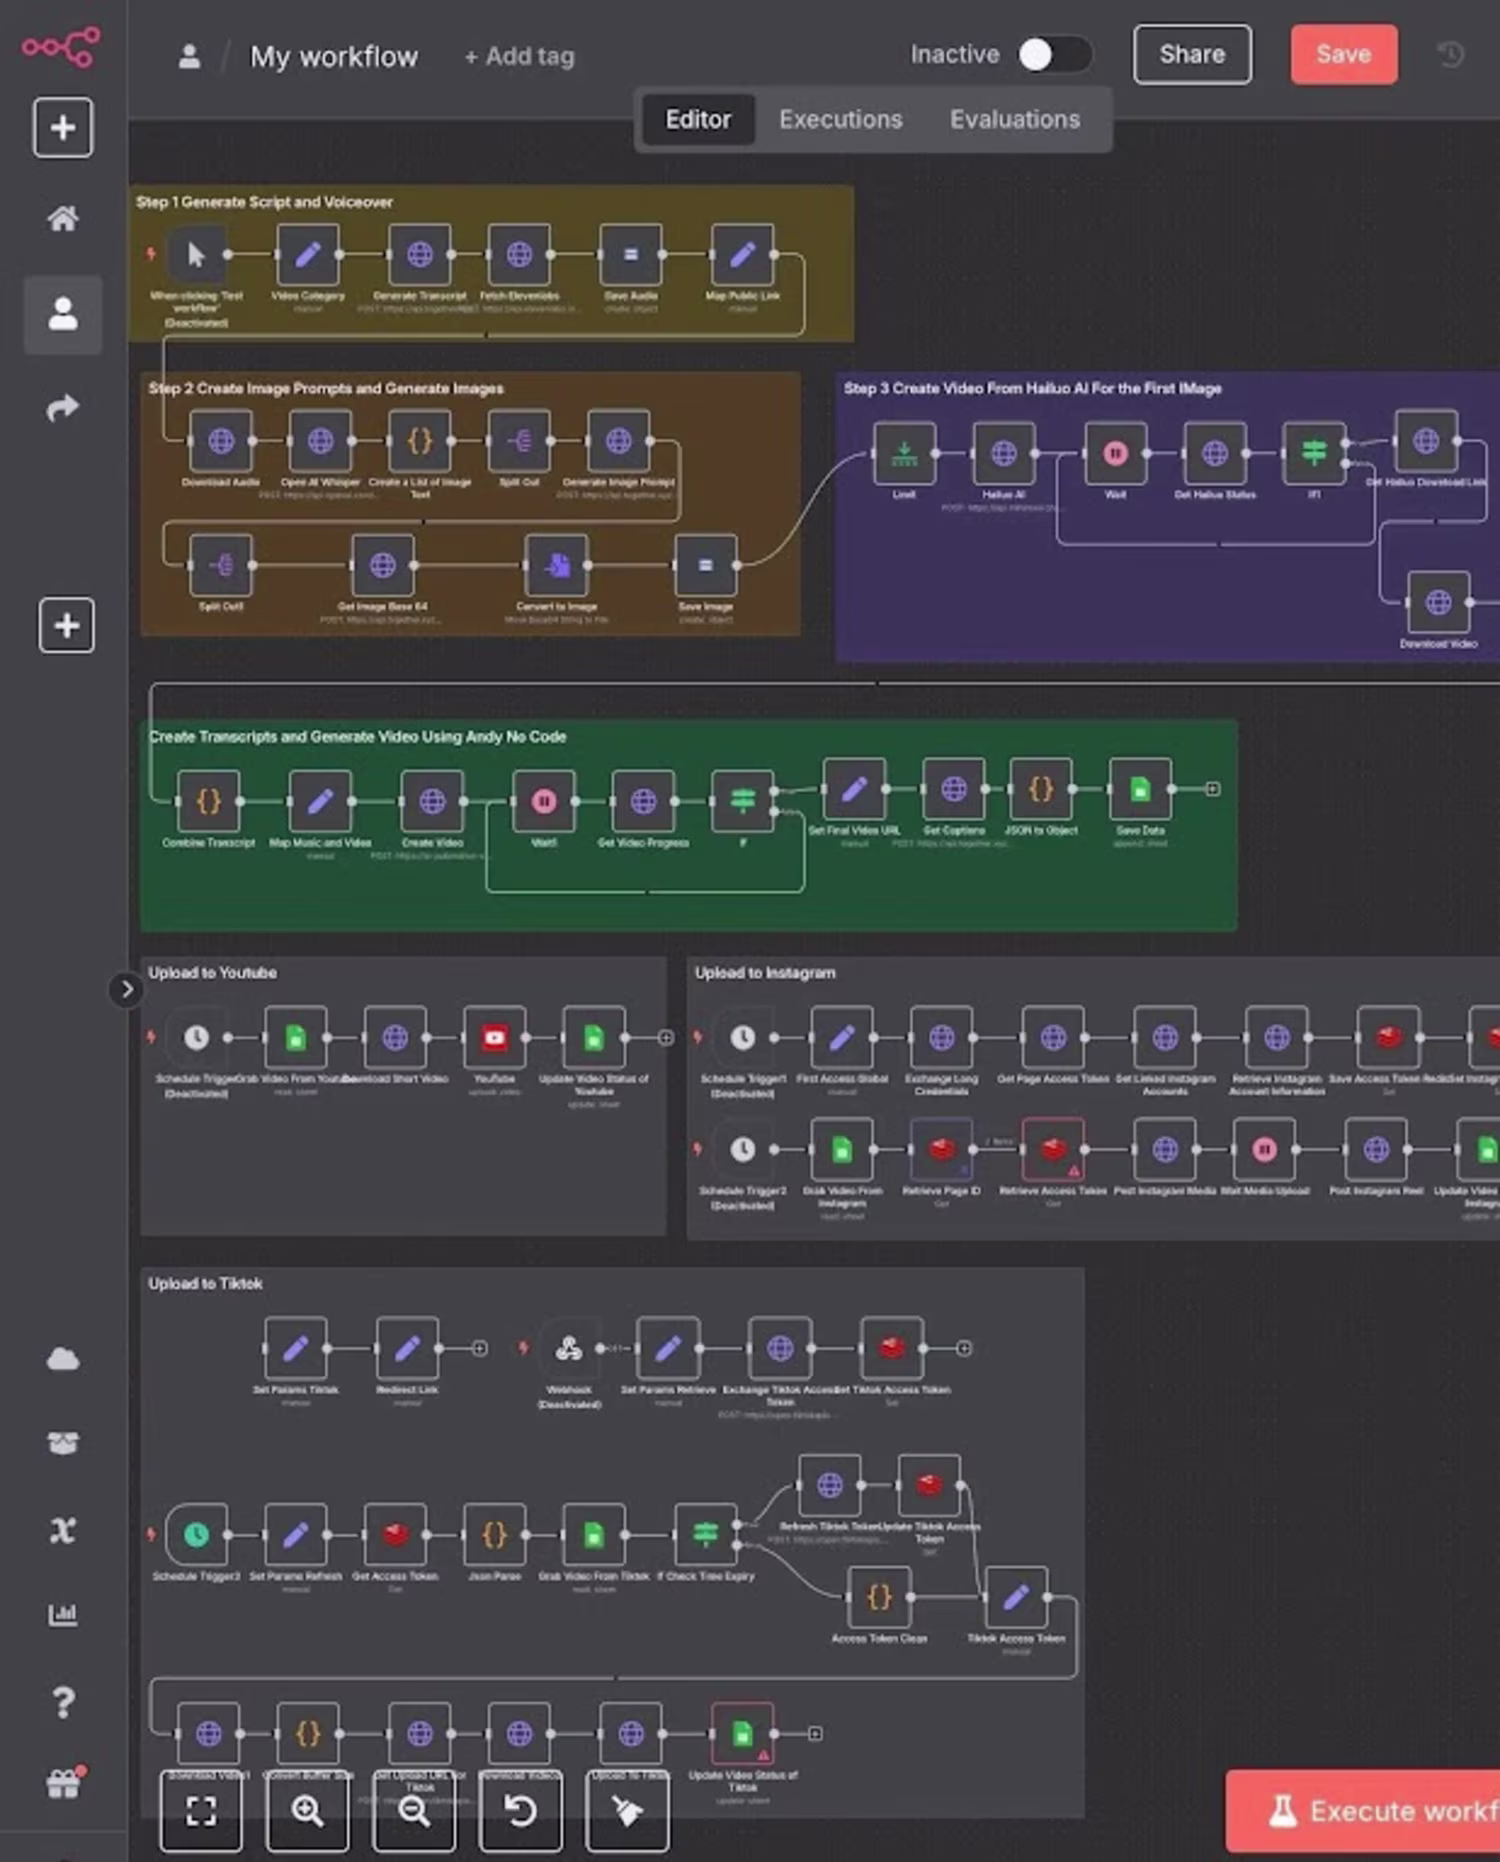The width and height of the screenshot is (1500, 1862).
Task: Switch to the Executions tab
Action: tap(841, 119)
